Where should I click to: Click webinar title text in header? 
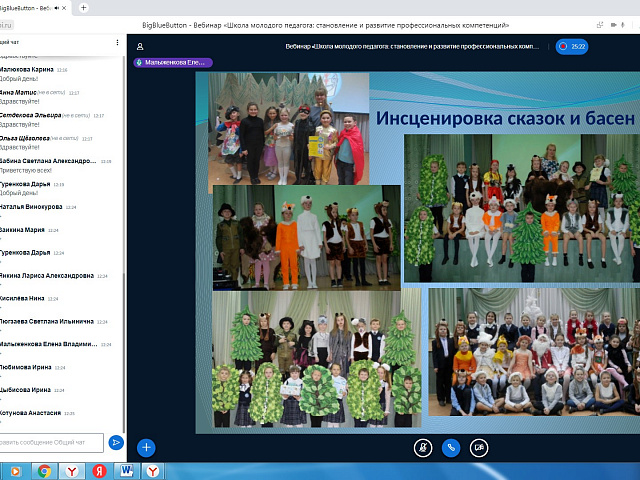click(412, 47)
